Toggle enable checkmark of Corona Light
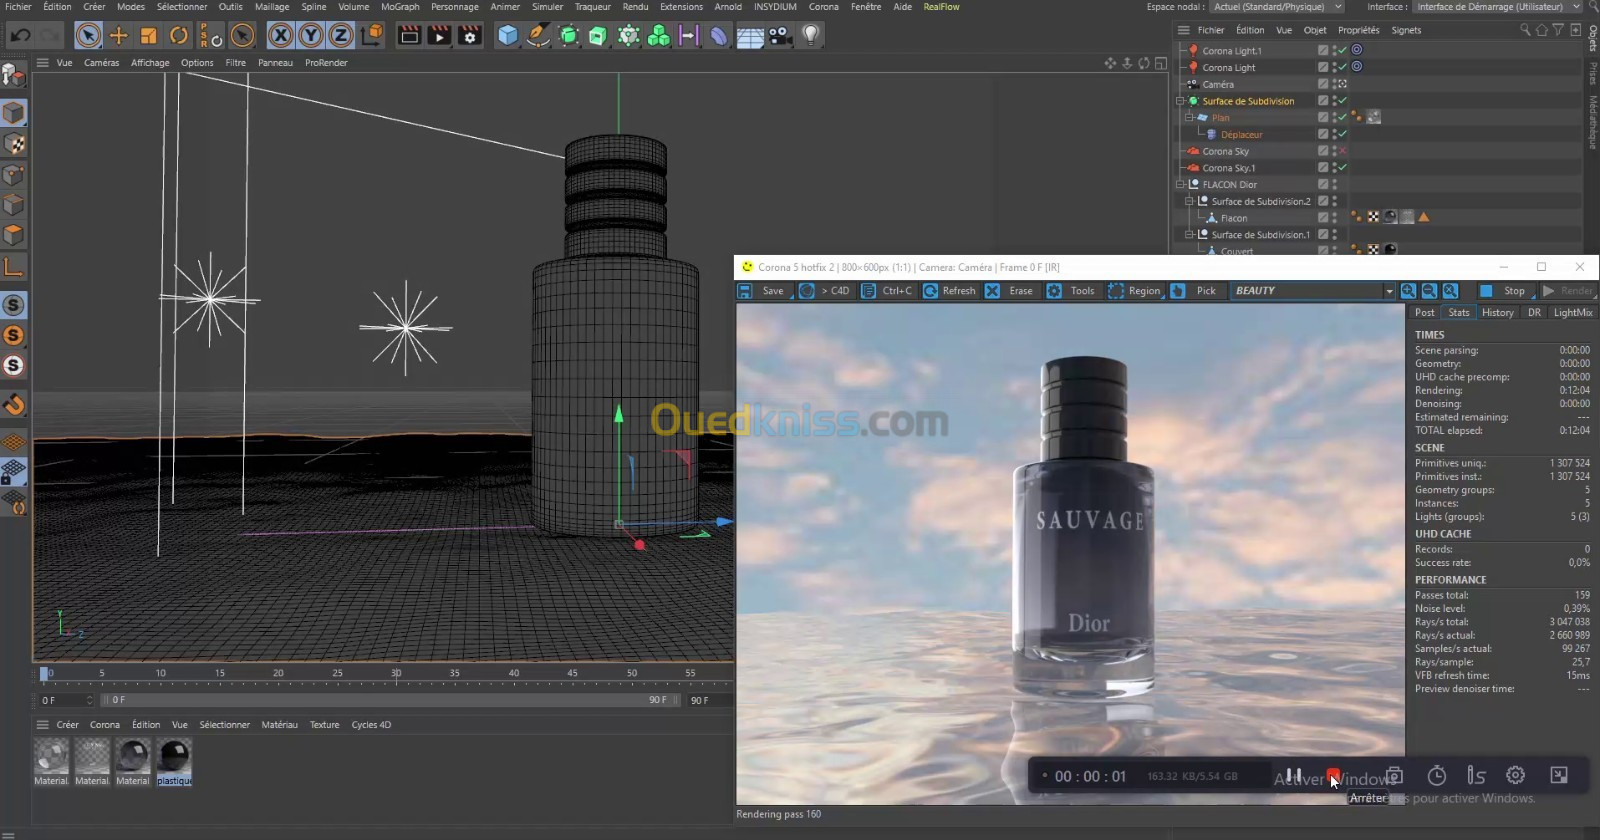Viewport: 1600px width, 840px height. [1343, 67]
